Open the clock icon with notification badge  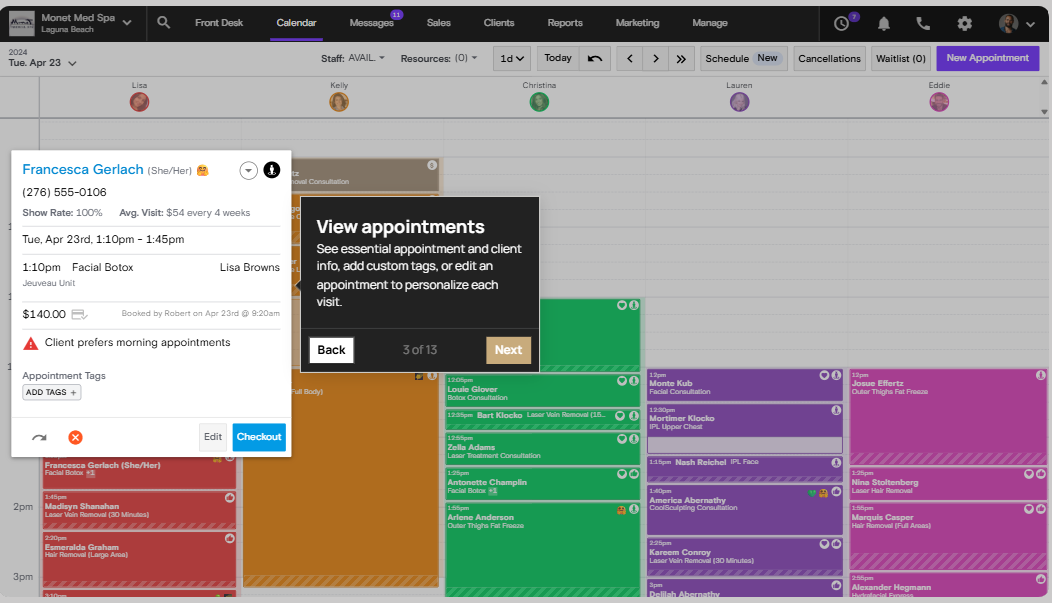click(842, 23)
